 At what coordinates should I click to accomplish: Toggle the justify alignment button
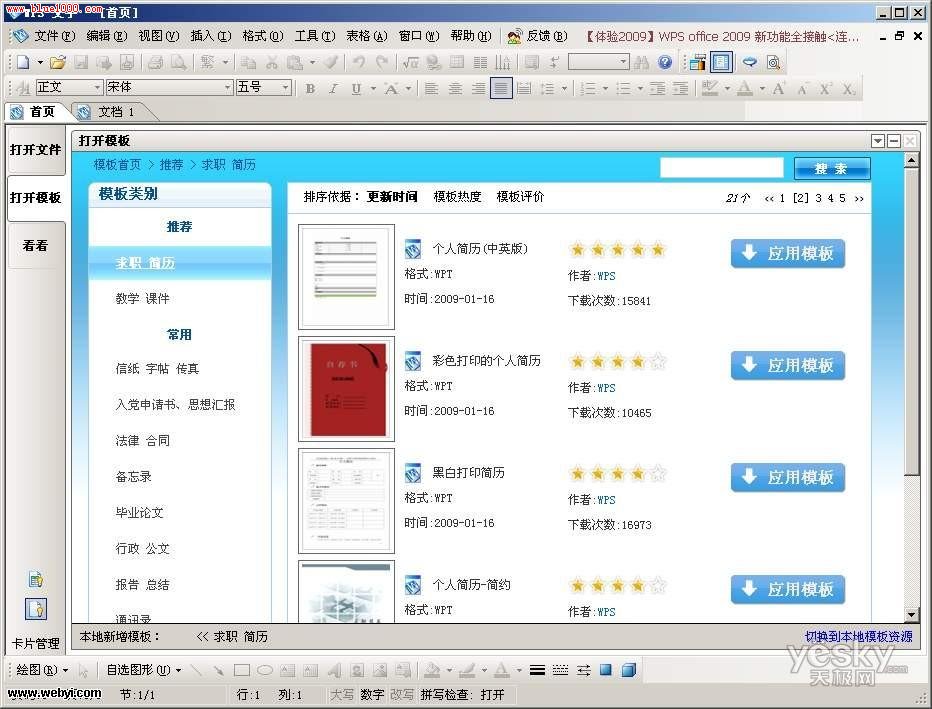[501, 88]
